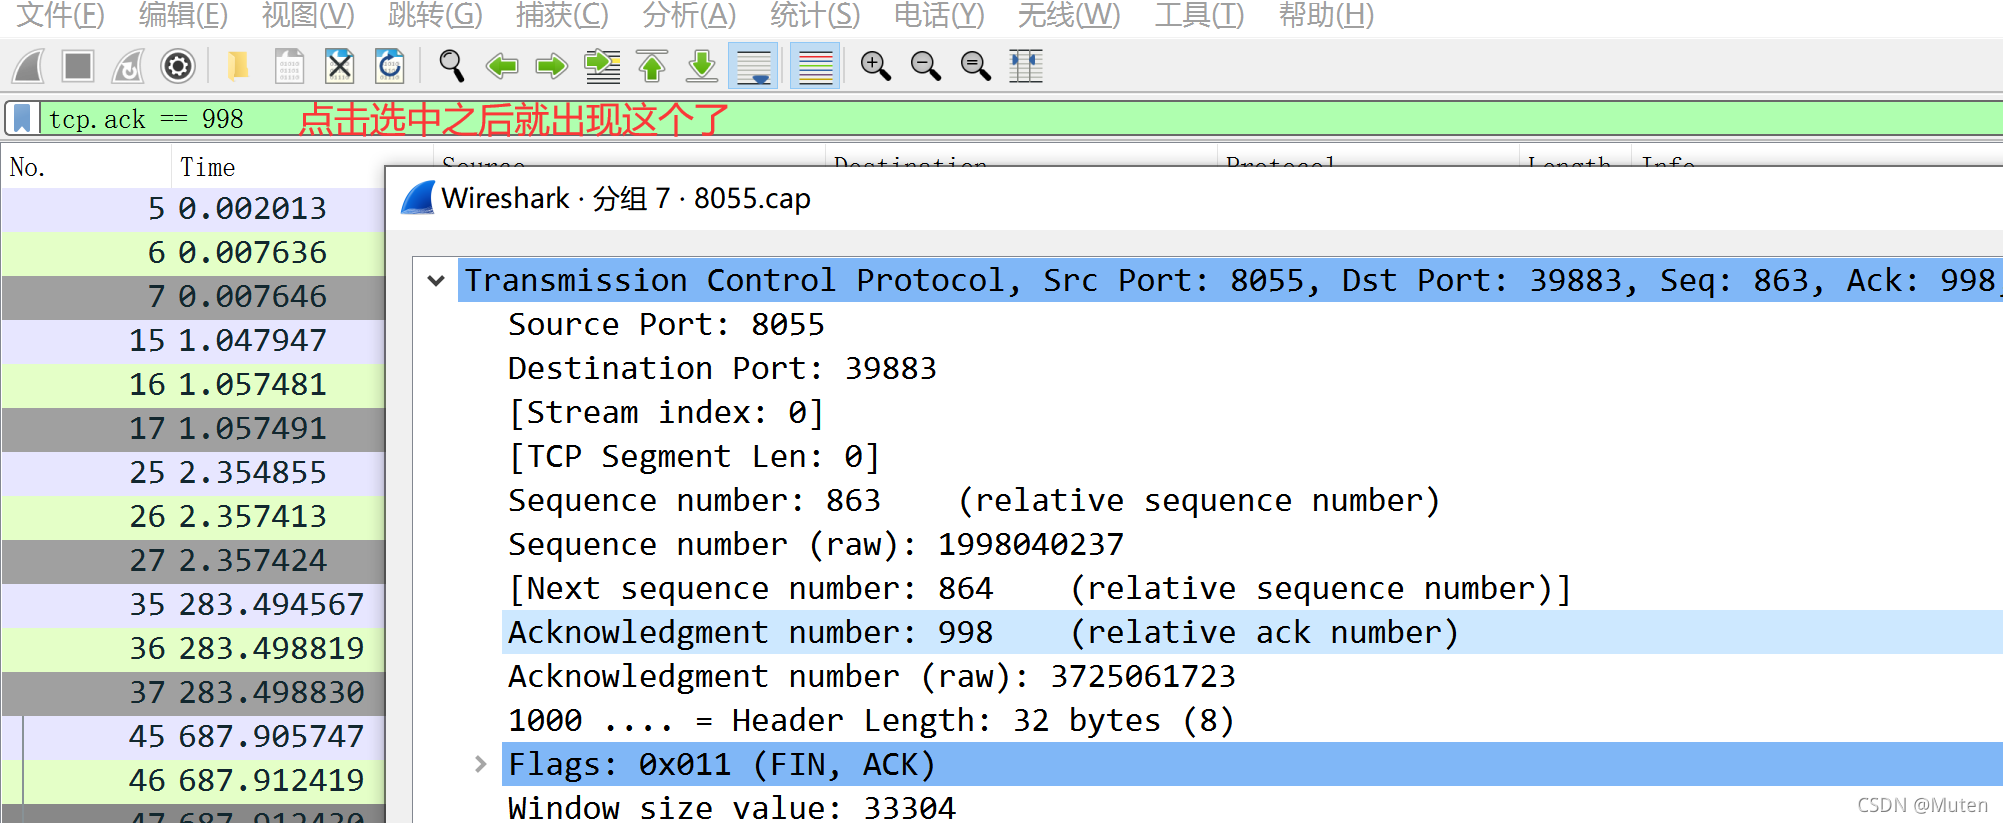Open the 编辑(E) menu
The height and width of the screenshot is (823, 2003).
coord(183,16)
